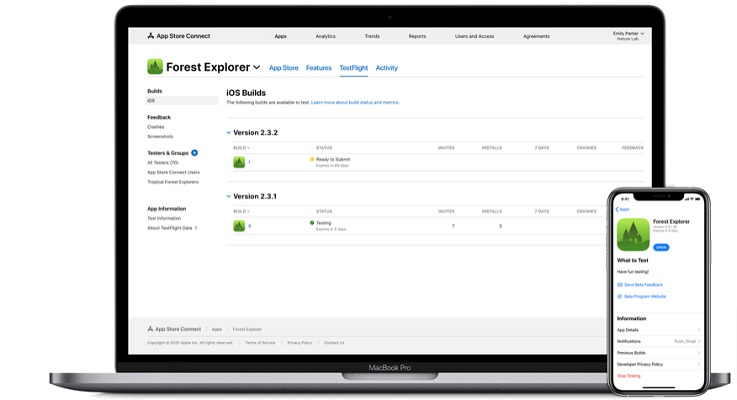Tap Beta Program Website text on iPhone

point(645,297)
